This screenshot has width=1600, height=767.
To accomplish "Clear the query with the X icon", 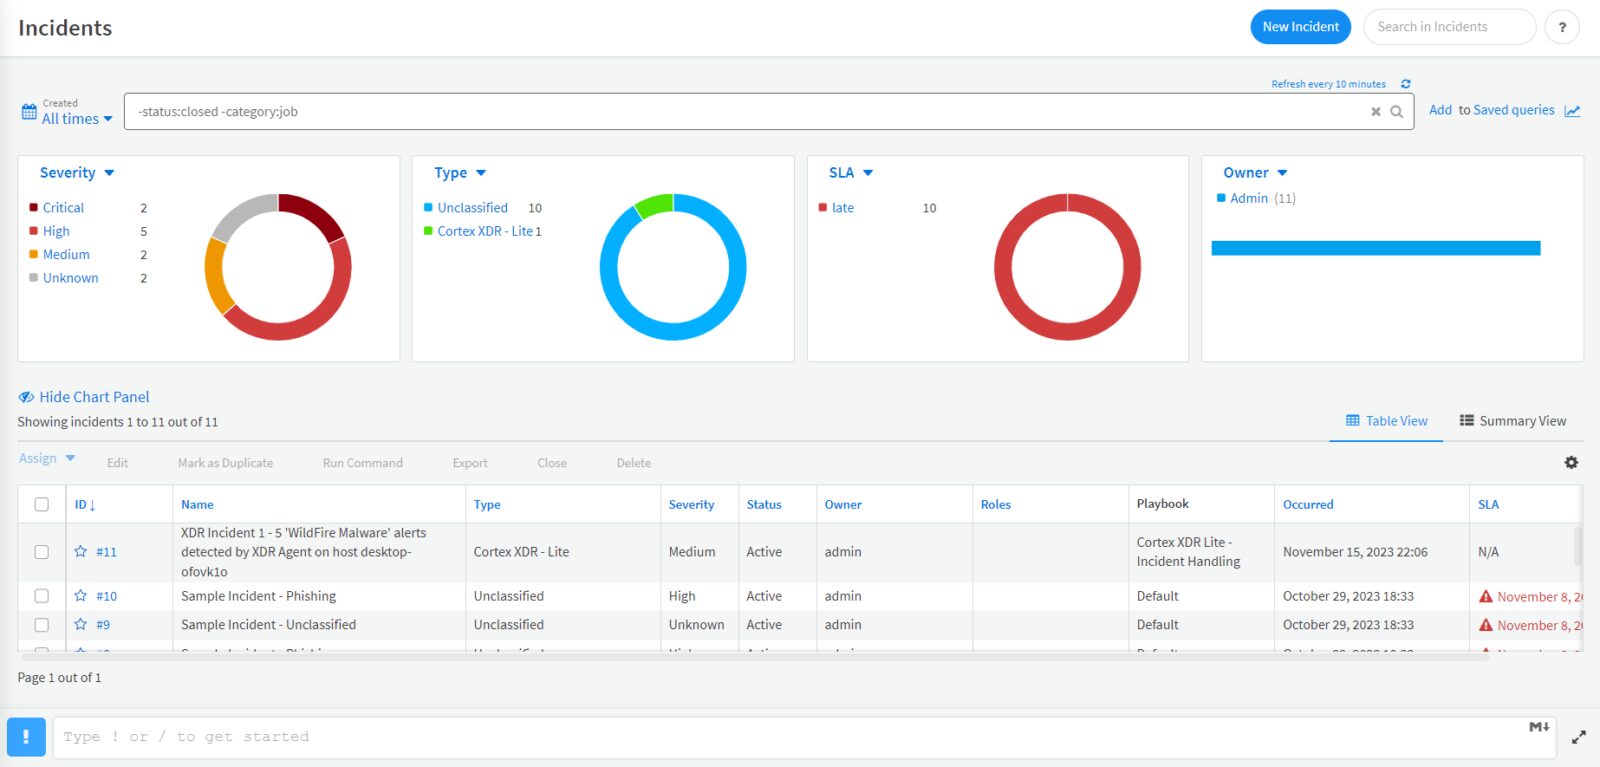I will [x=1375, y=112].
